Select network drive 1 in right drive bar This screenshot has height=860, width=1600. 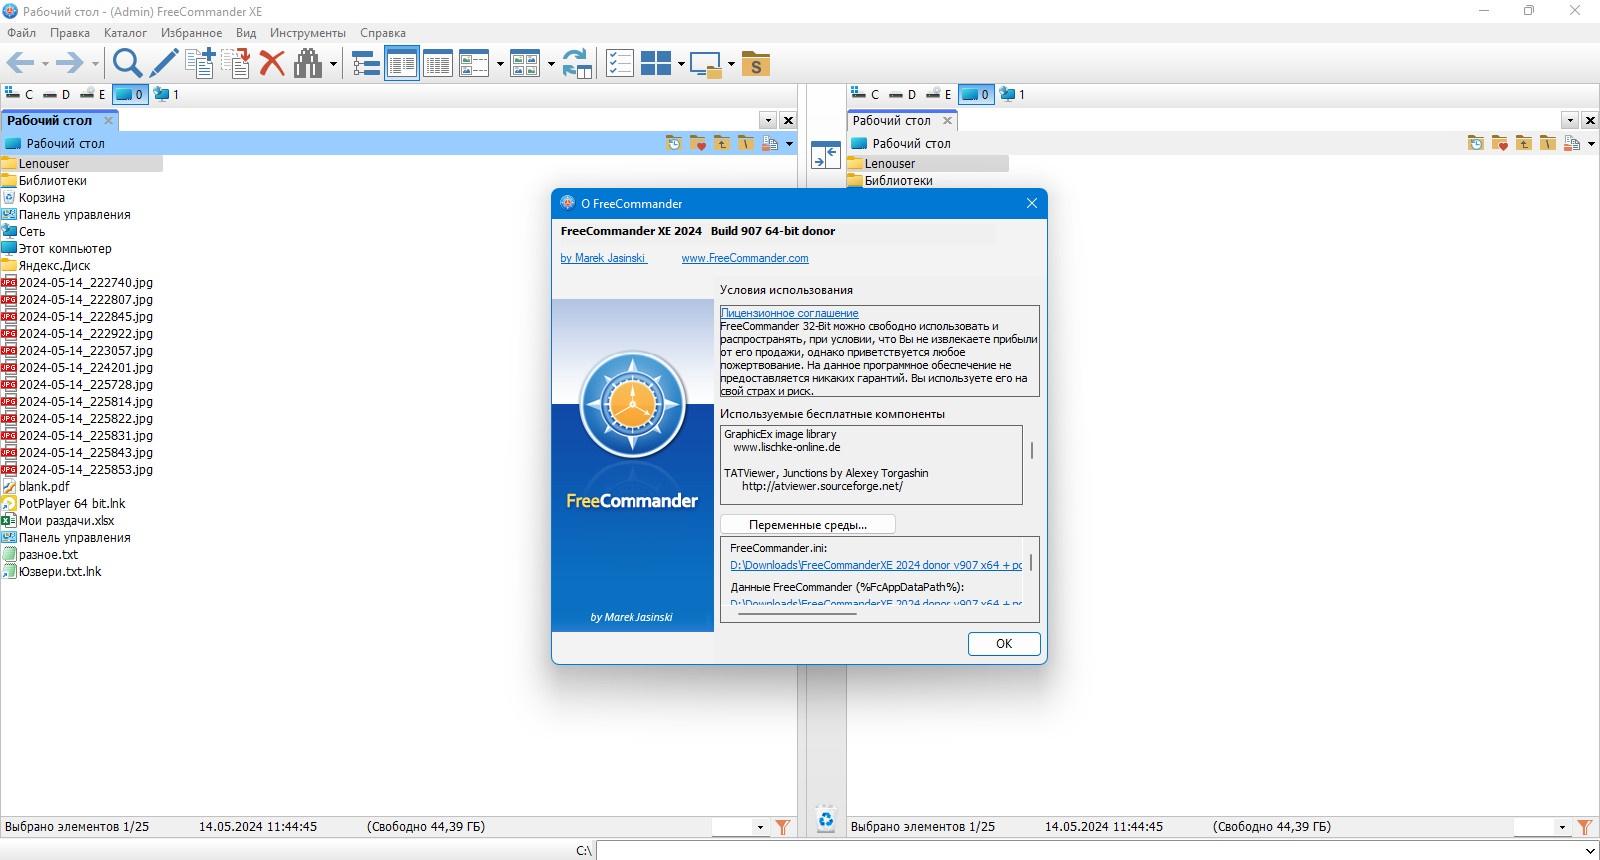tap(1012, 94)
